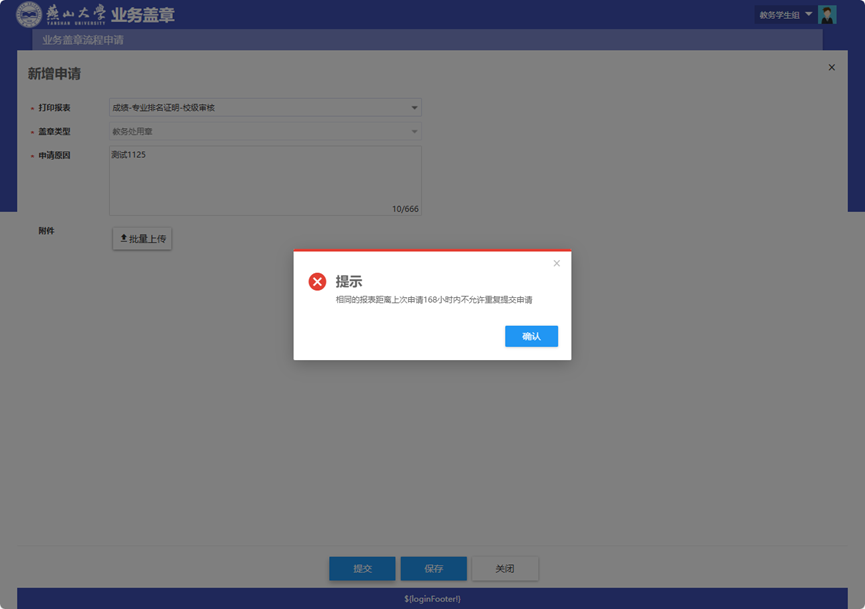
Task: Click the arrow on 盖章类型 field
Action: pyautogui.click(x=415, y=132)
